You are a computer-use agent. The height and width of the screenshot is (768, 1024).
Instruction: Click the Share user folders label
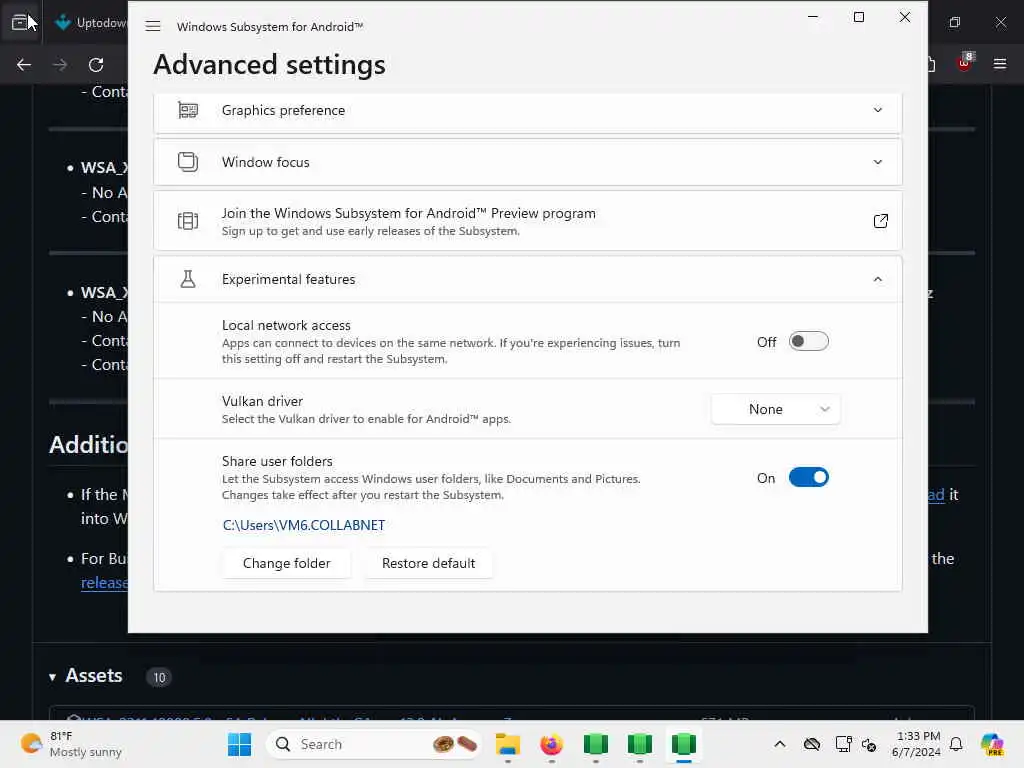point(277,461)
